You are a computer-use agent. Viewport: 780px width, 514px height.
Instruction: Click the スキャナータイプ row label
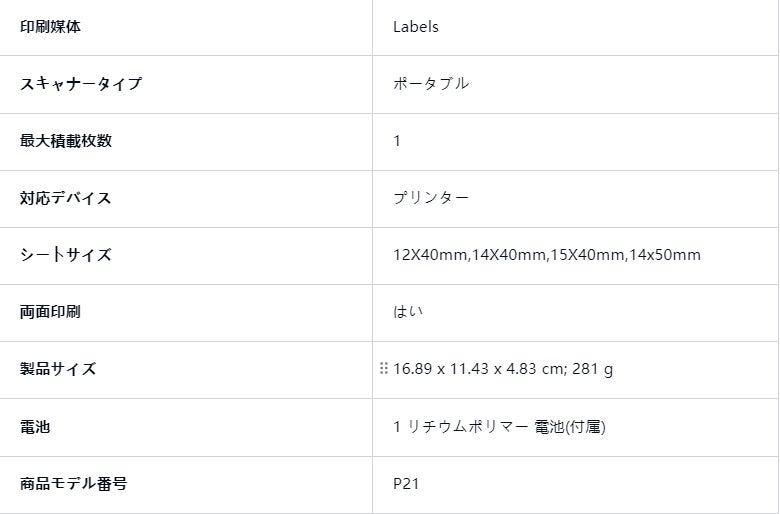81,84
